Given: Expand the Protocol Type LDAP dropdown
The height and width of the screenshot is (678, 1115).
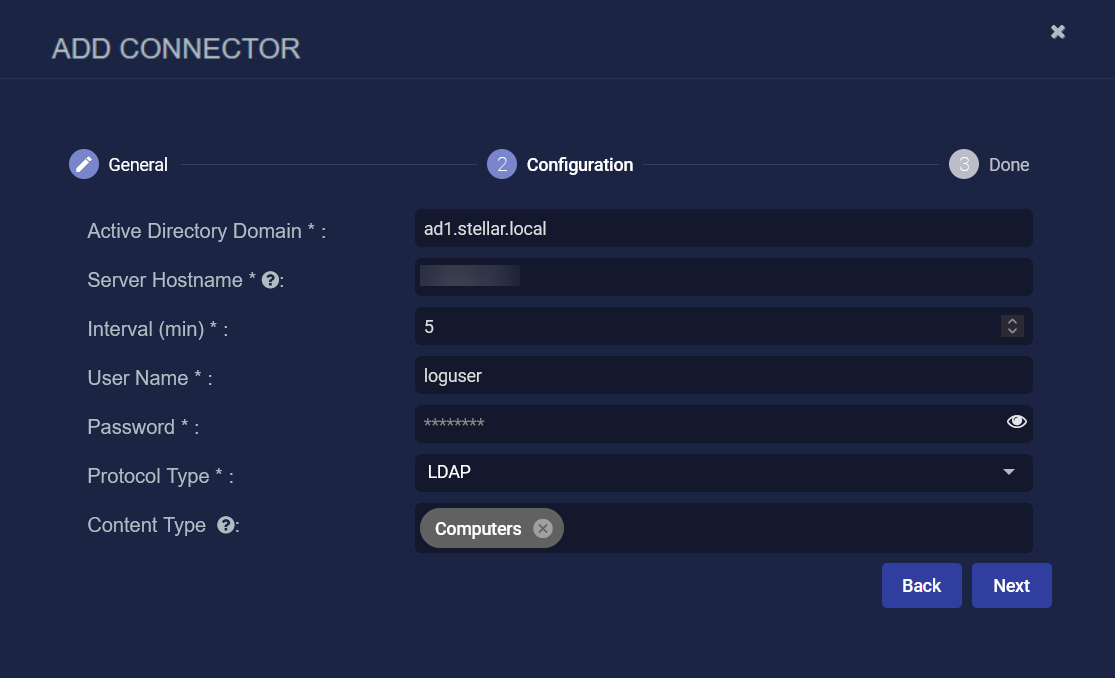Looking at the screenshot, I should pyautogui.click(x=1008, y=472).
